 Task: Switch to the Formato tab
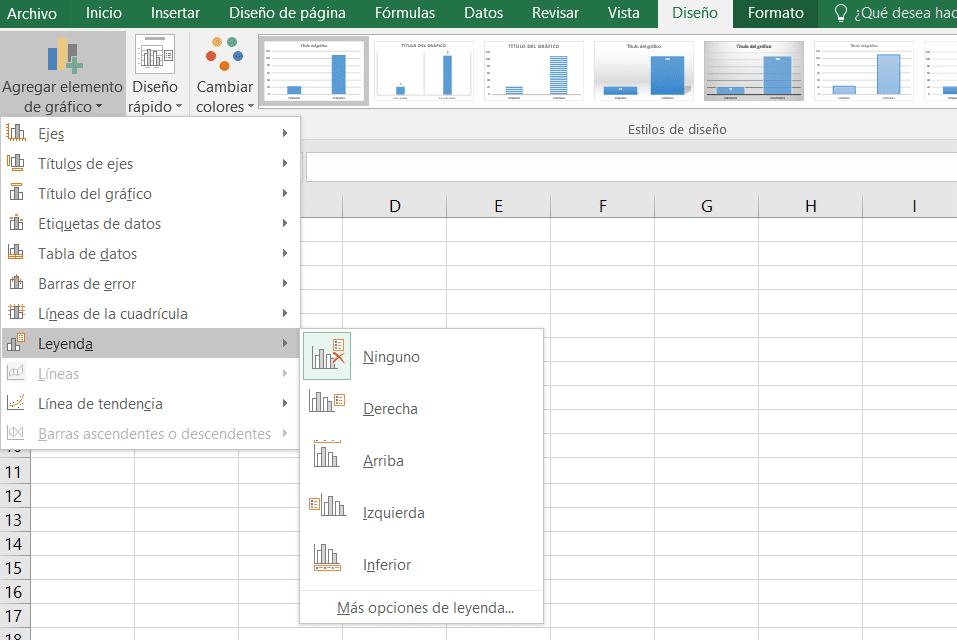tap(775, 13)
